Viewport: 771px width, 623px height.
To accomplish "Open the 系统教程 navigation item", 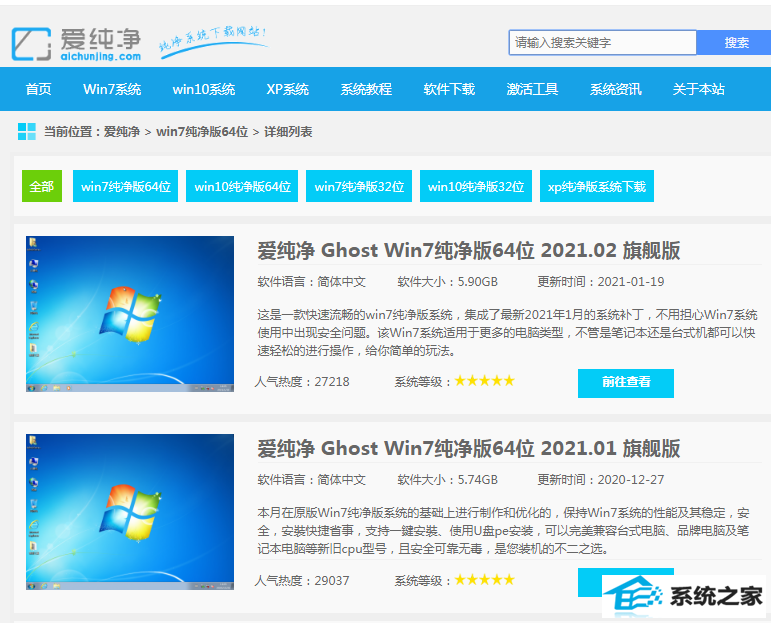I will [x=366, y=89].
